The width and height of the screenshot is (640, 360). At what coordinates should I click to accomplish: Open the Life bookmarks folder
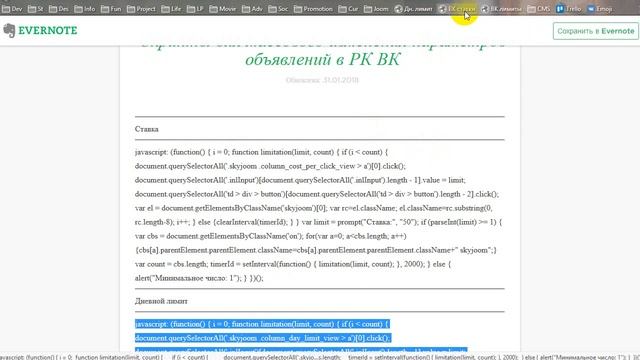point(171,9)
